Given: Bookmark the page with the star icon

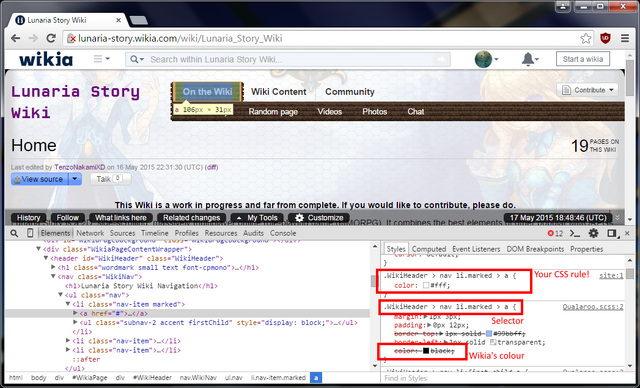Looking at the screenshot, I should (586, 38).
